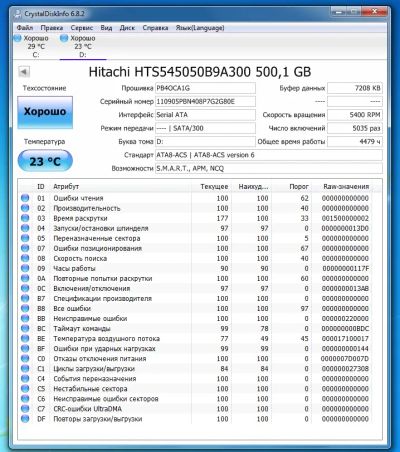Screen dimensions: 400x452
Task: Click the transfer mode field SATA/300
Action: point(205,128)
